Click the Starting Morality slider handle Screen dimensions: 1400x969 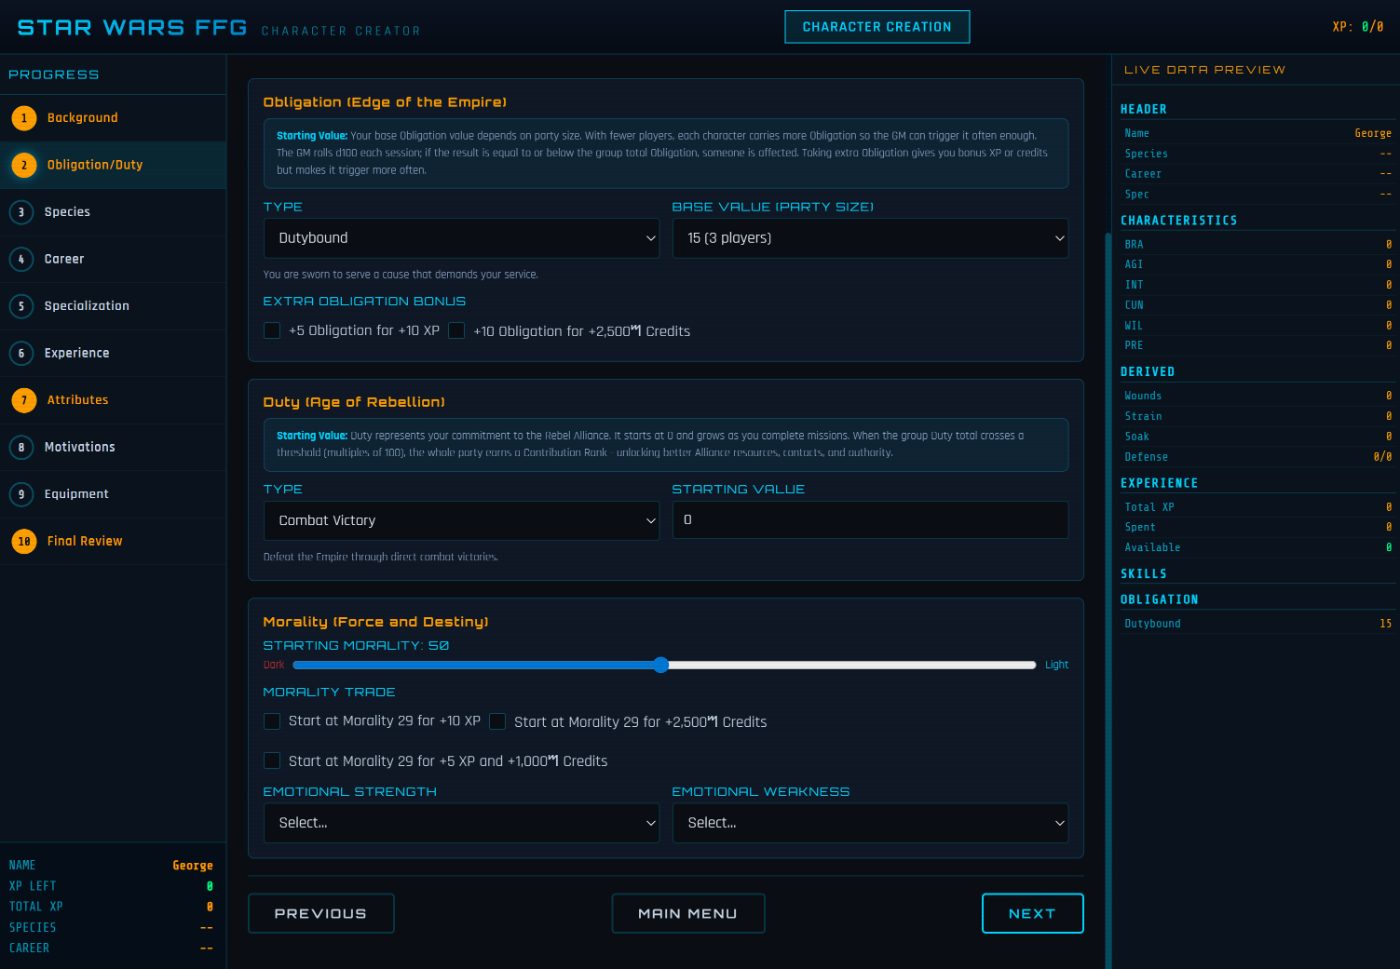661,665
